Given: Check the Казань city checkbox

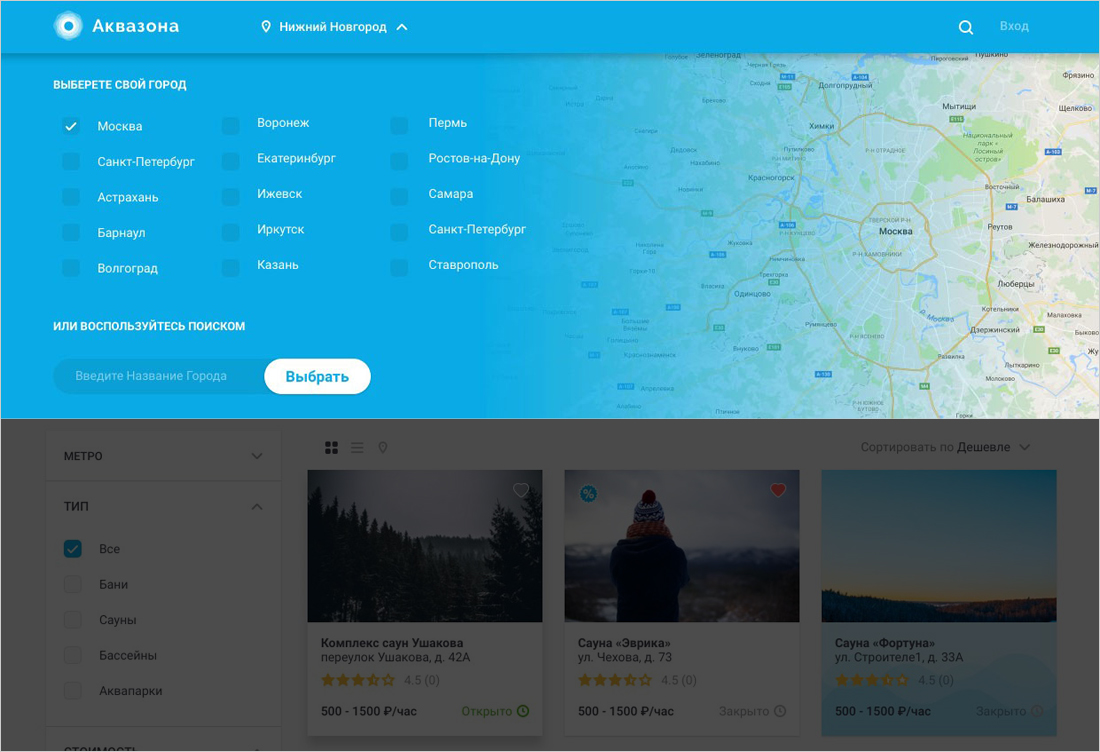Looking at the screenshot, I should point(231,267).
